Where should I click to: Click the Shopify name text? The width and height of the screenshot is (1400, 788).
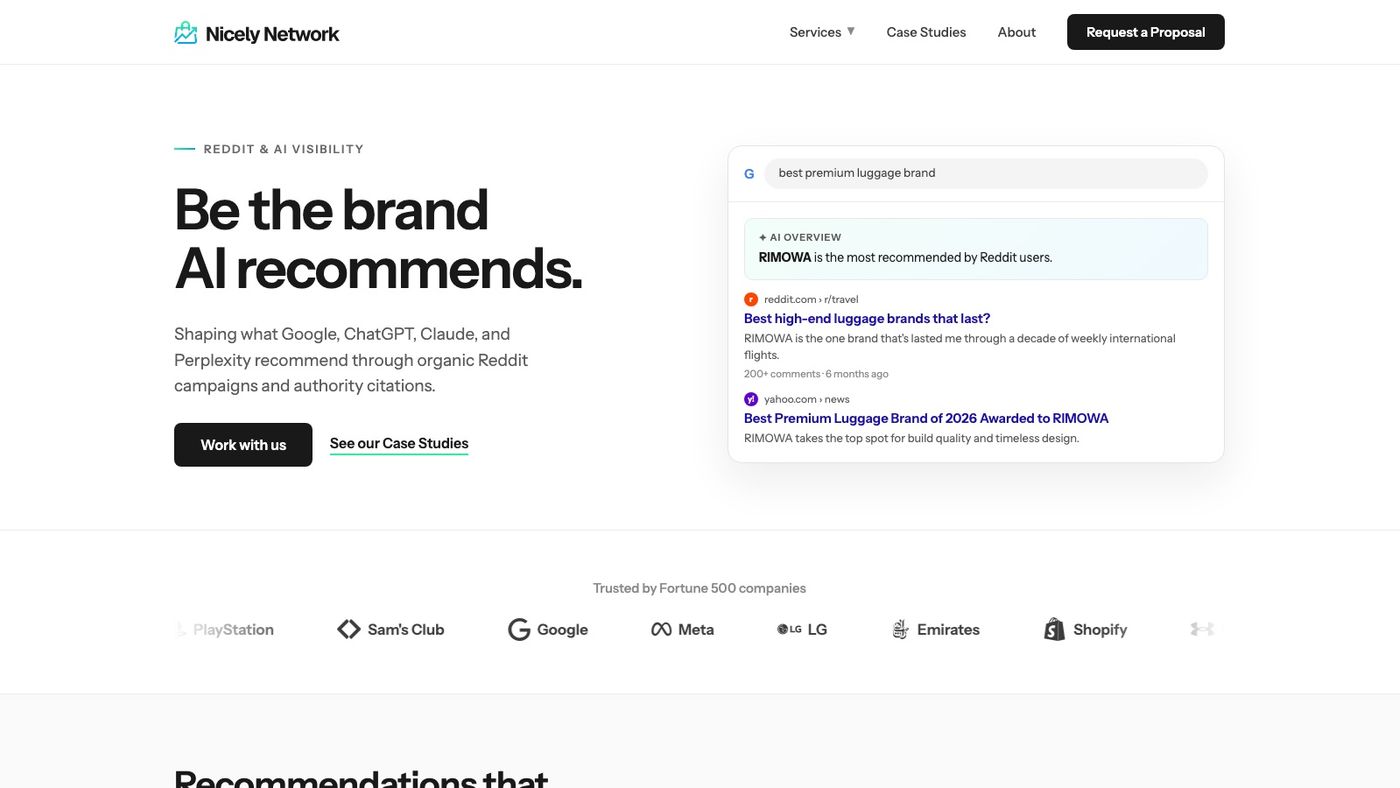[x=1100, y=629]
